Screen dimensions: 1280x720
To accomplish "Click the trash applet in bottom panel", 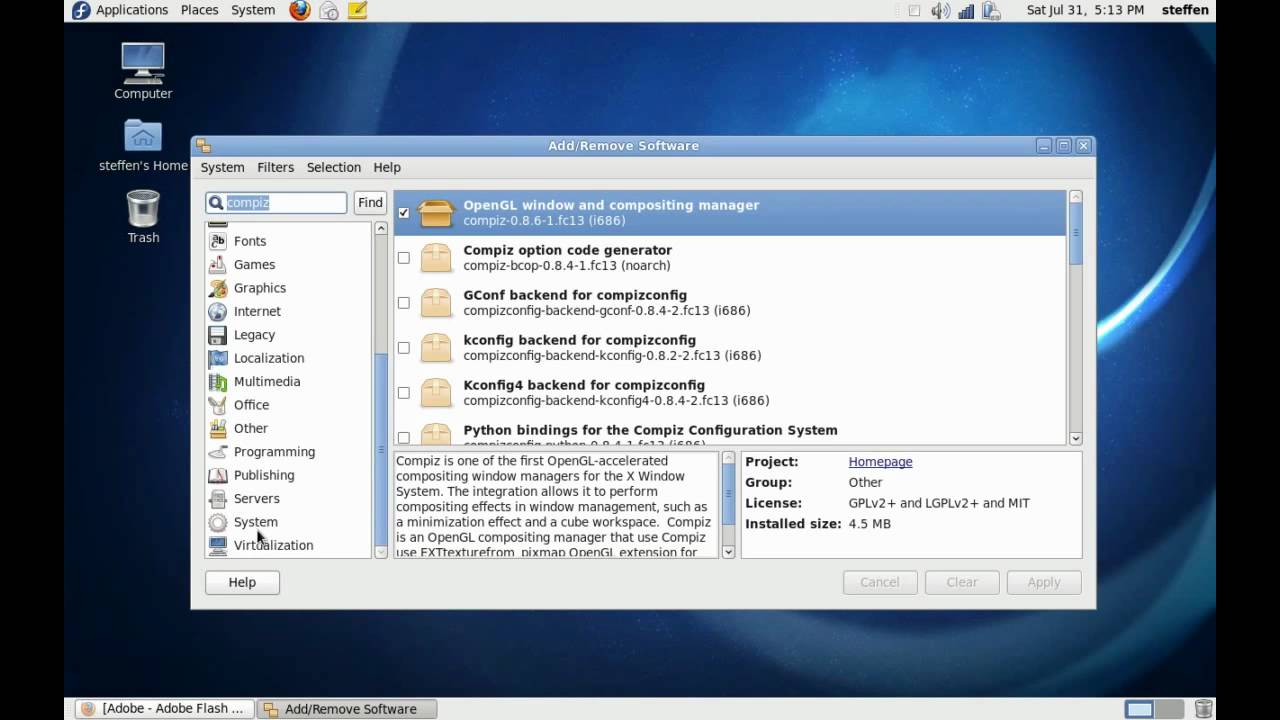I will (x=1204, y=709).
